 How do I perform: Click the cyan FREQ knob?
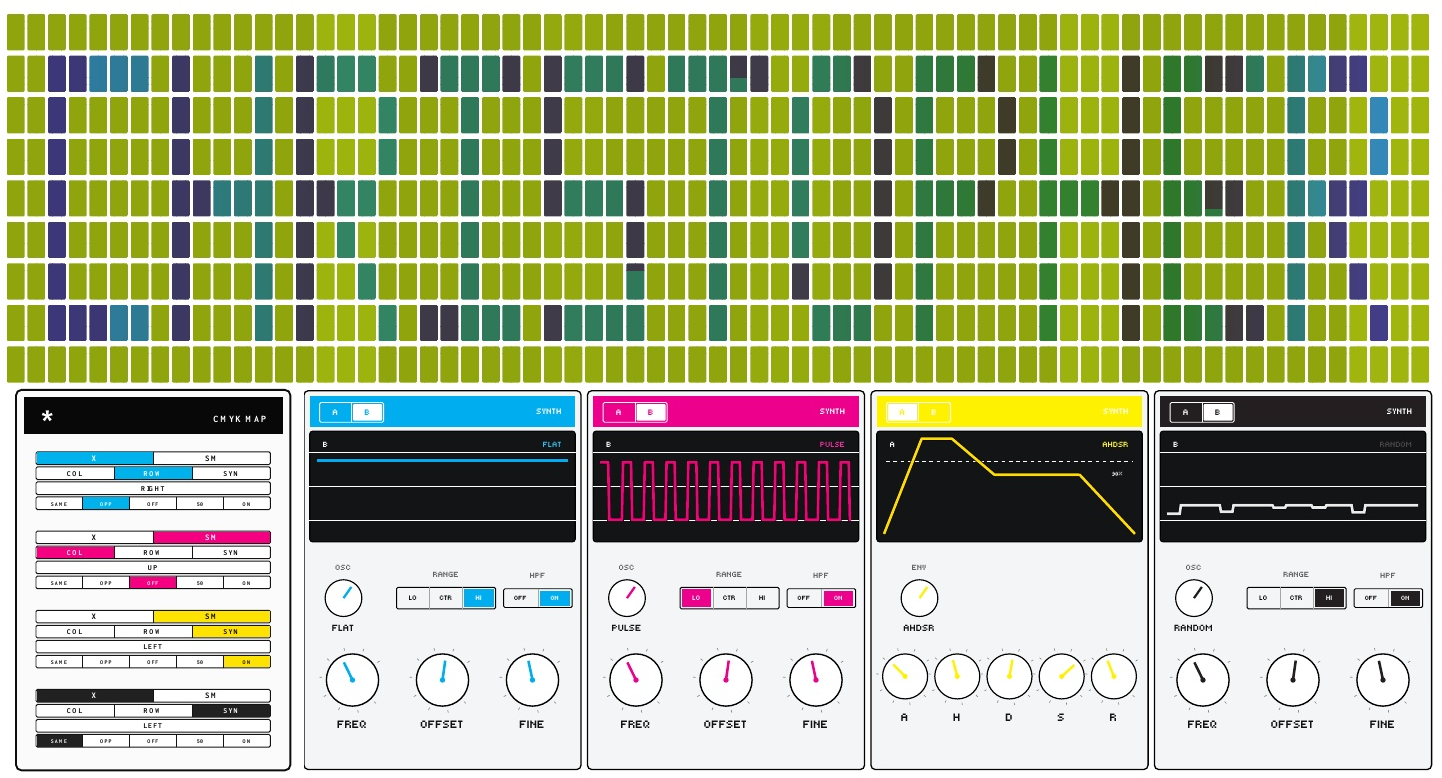pos(352,680)
